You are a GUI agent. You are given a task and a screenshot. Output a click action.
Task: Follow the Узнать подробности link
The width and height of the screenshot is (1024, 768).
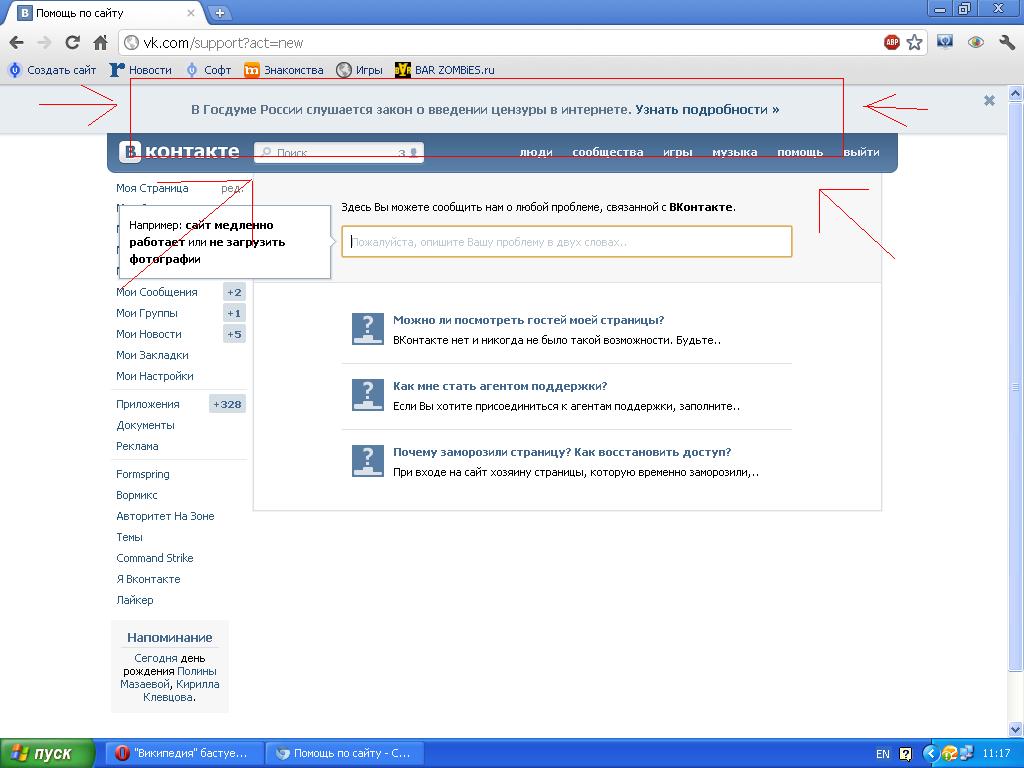707,110
